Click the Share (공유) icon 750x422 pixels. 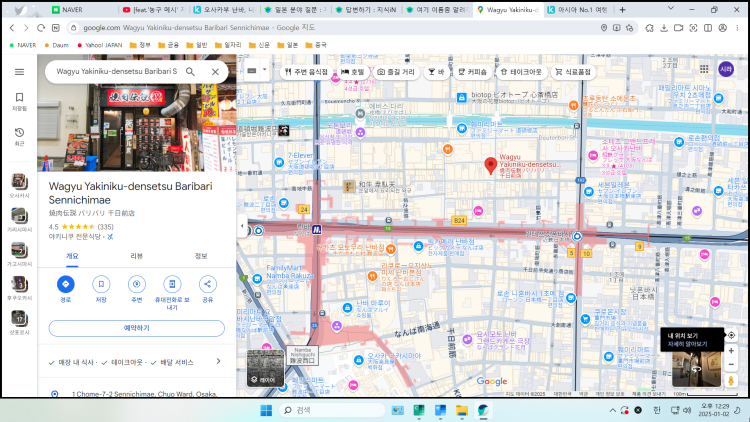(208, 284)
